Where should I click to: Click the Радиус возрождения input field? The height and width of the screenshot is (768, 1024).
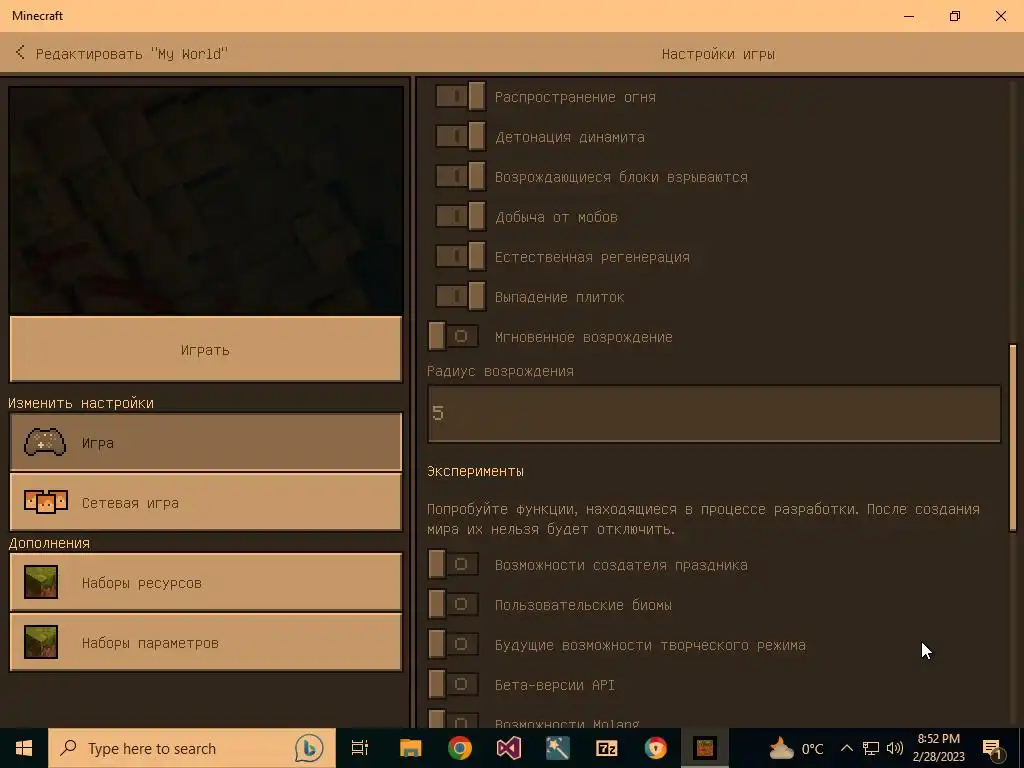tap(714, 413)
